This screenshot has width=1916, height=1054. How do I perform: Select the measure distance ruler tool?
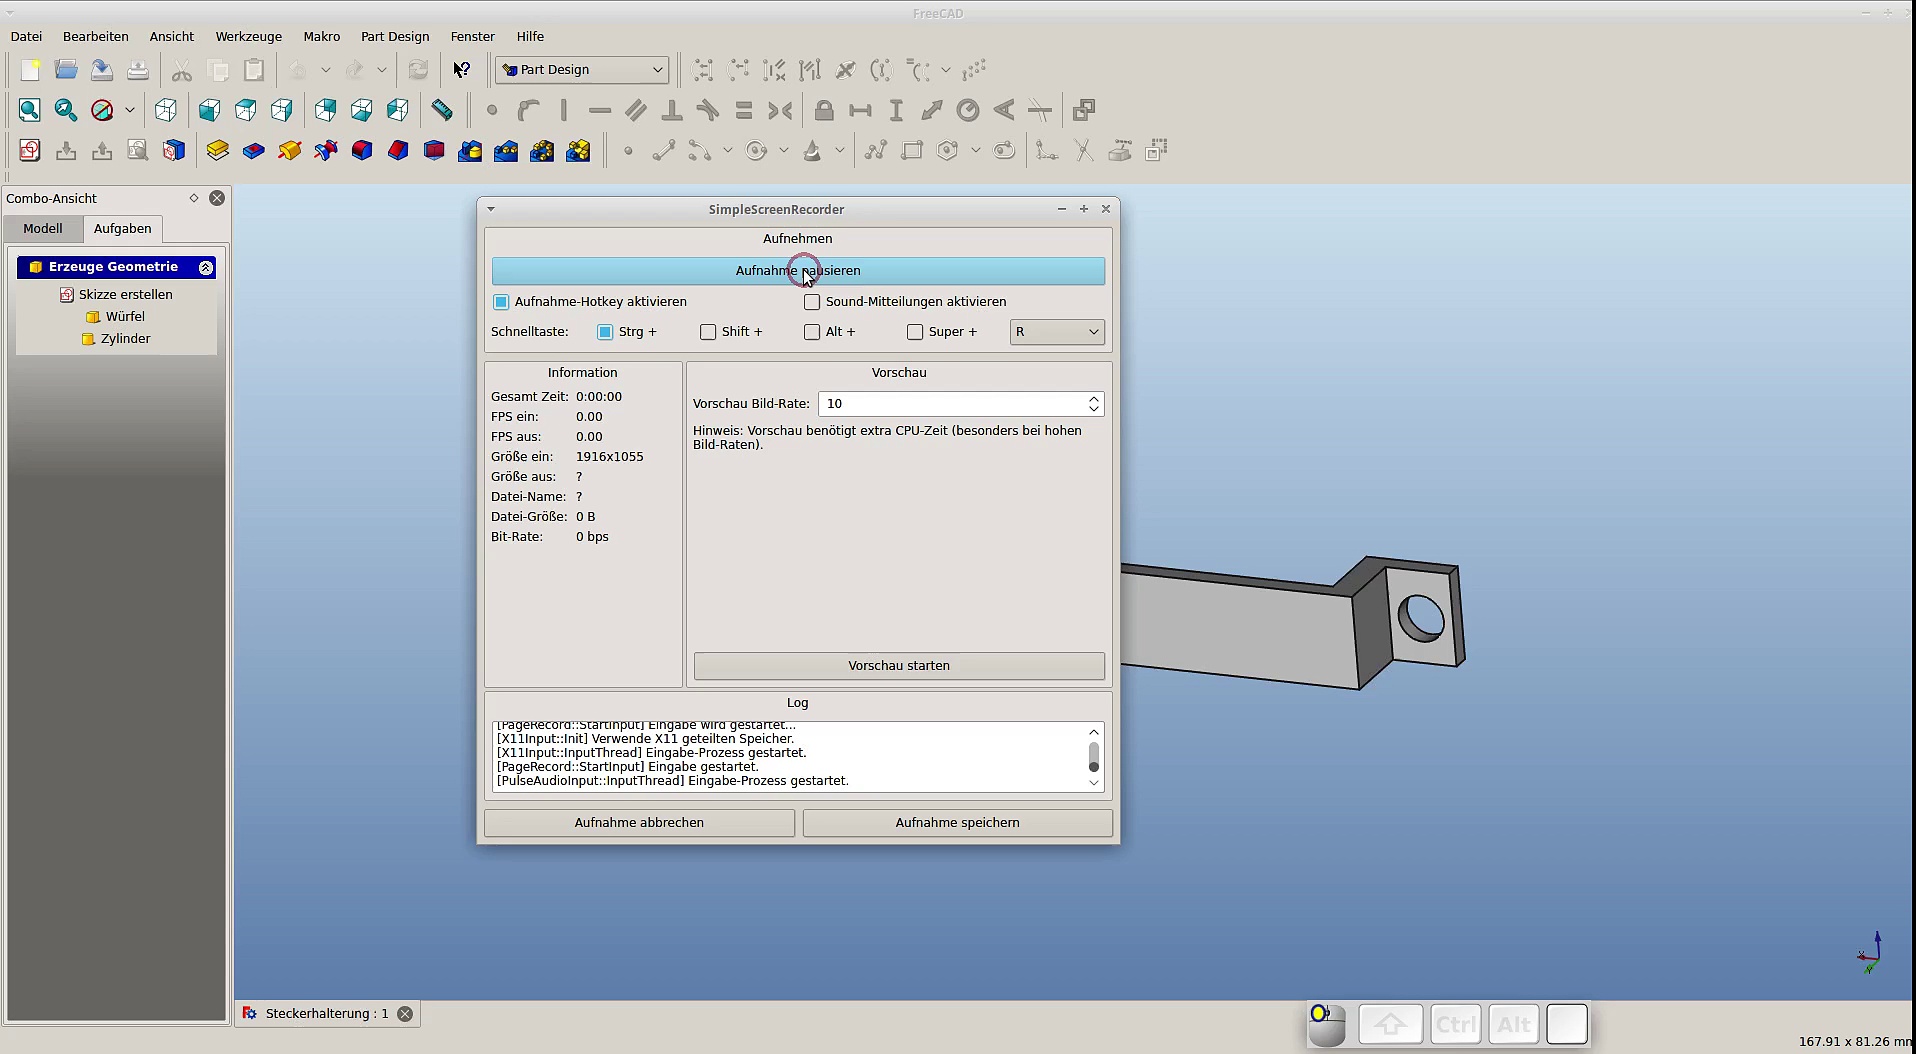[x=442, y=110]
